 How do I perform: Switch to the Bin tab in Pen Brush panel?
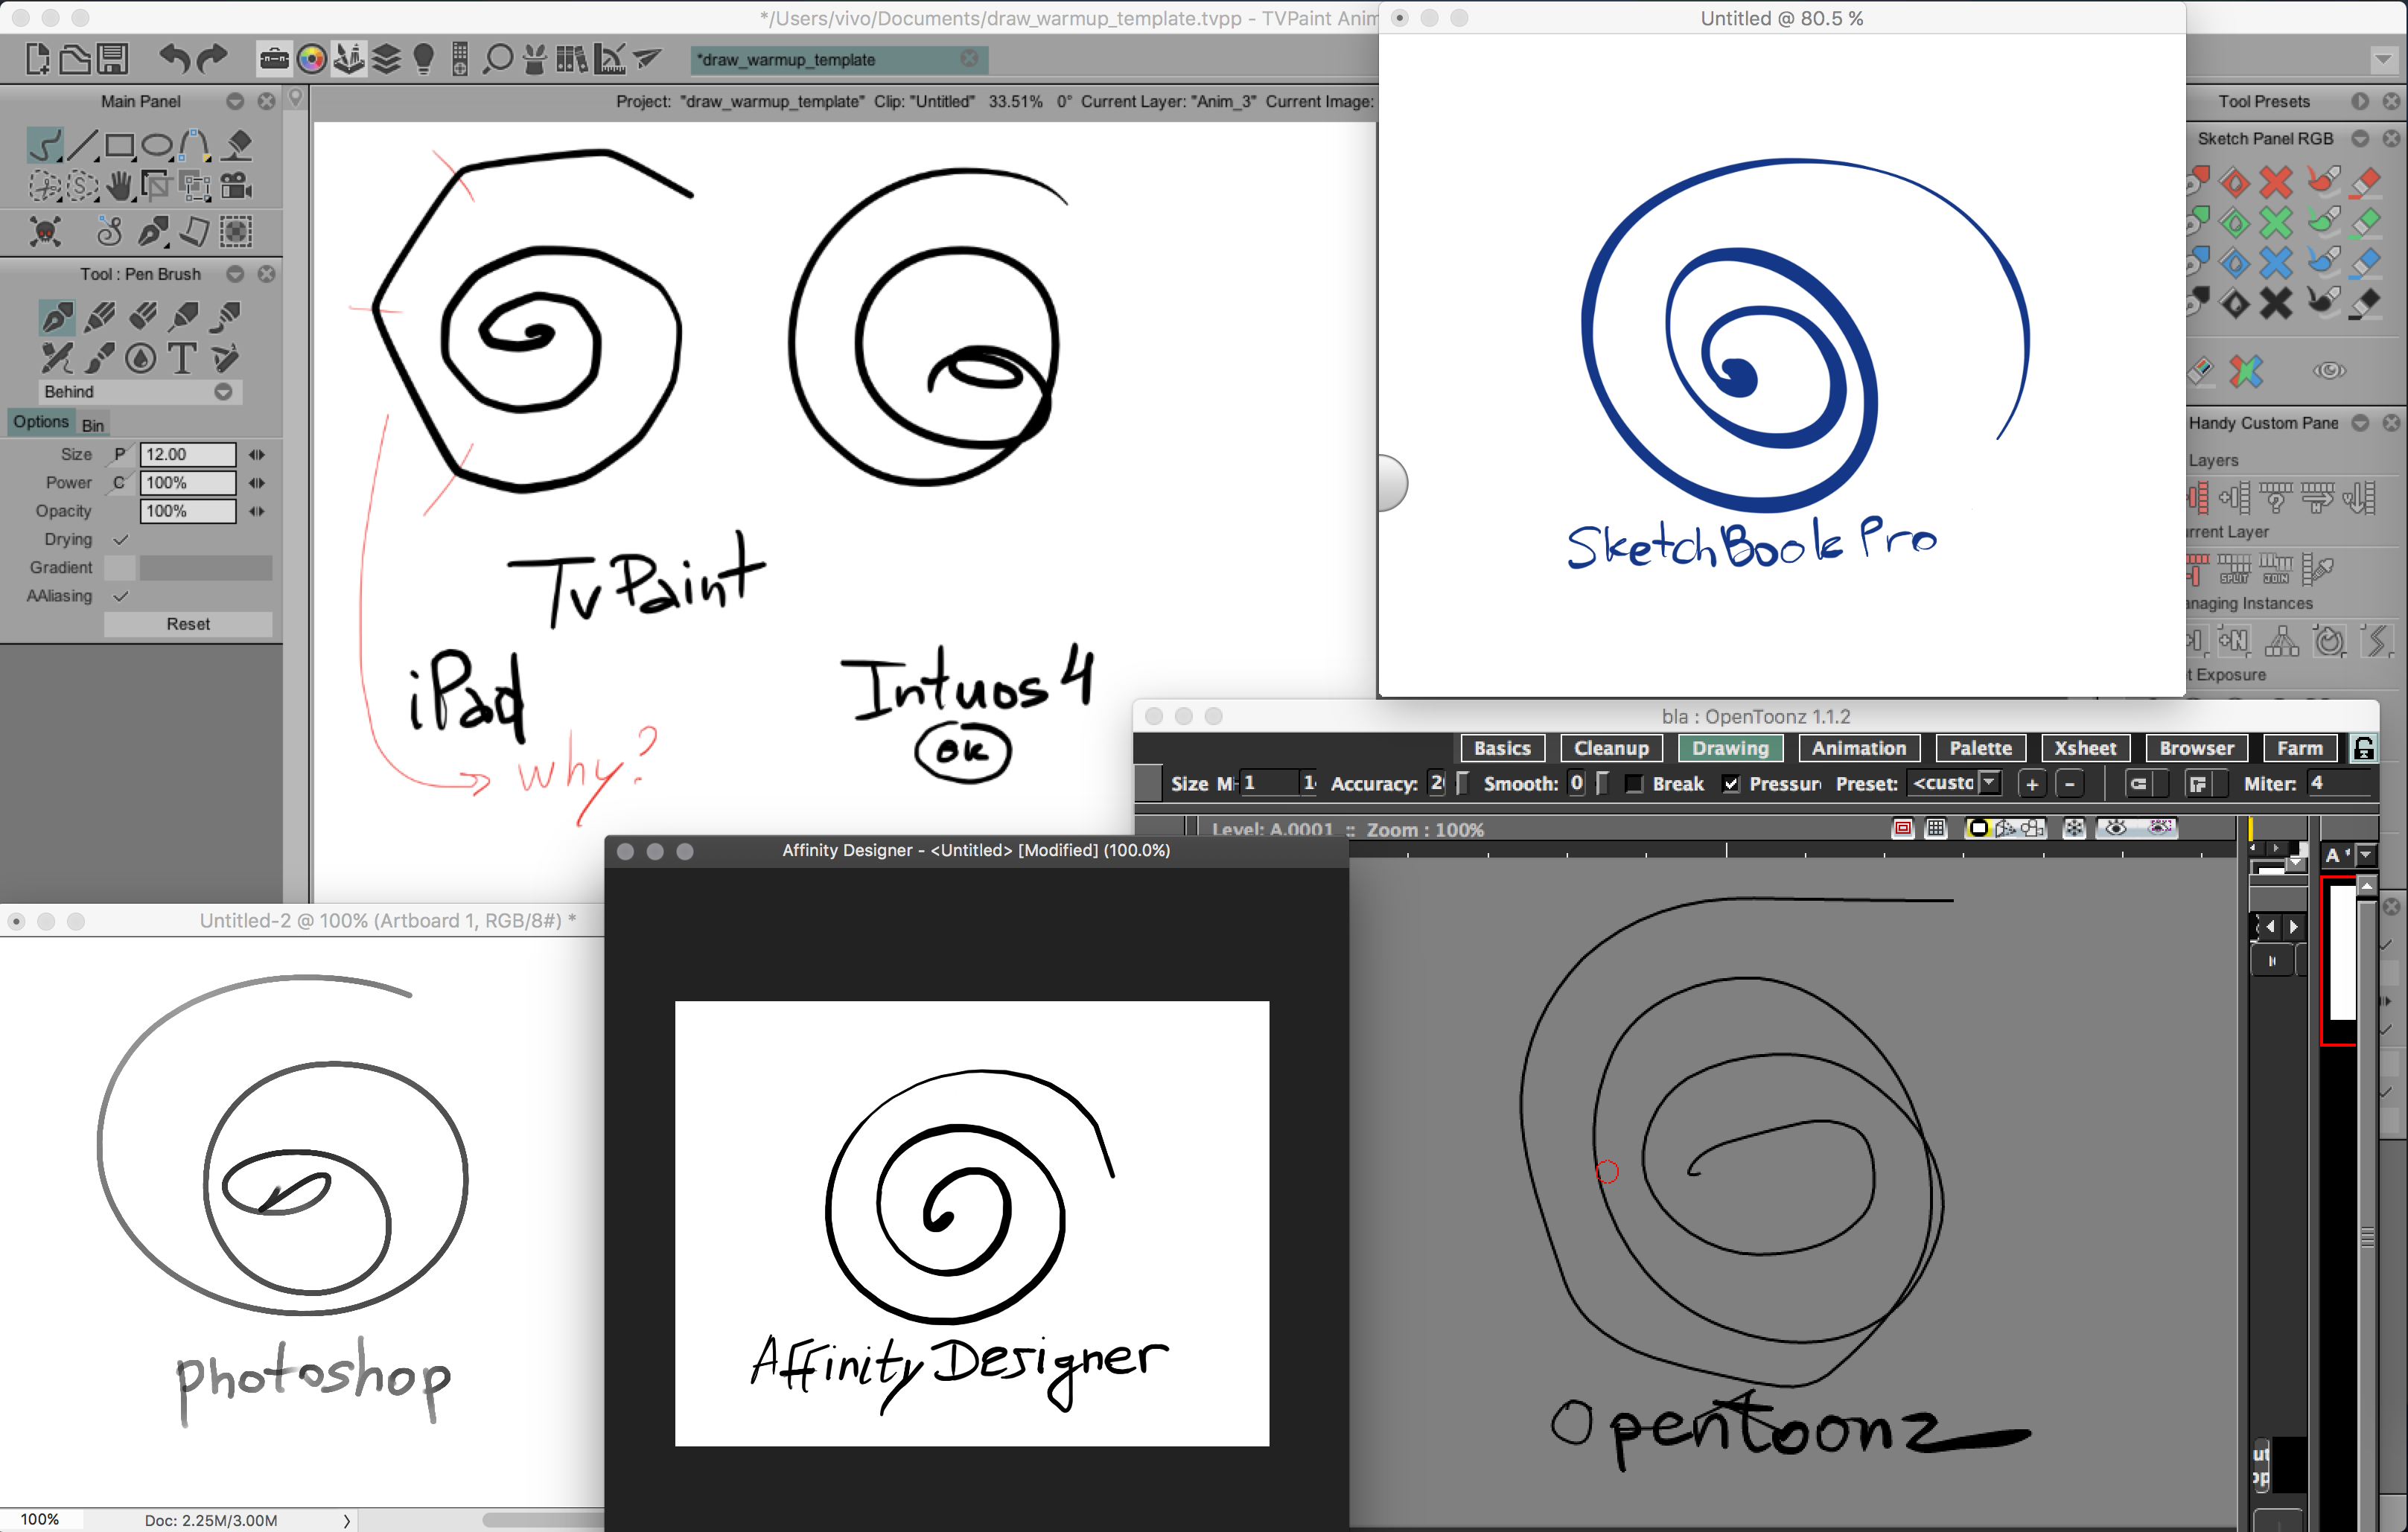(x=93, y=425)
